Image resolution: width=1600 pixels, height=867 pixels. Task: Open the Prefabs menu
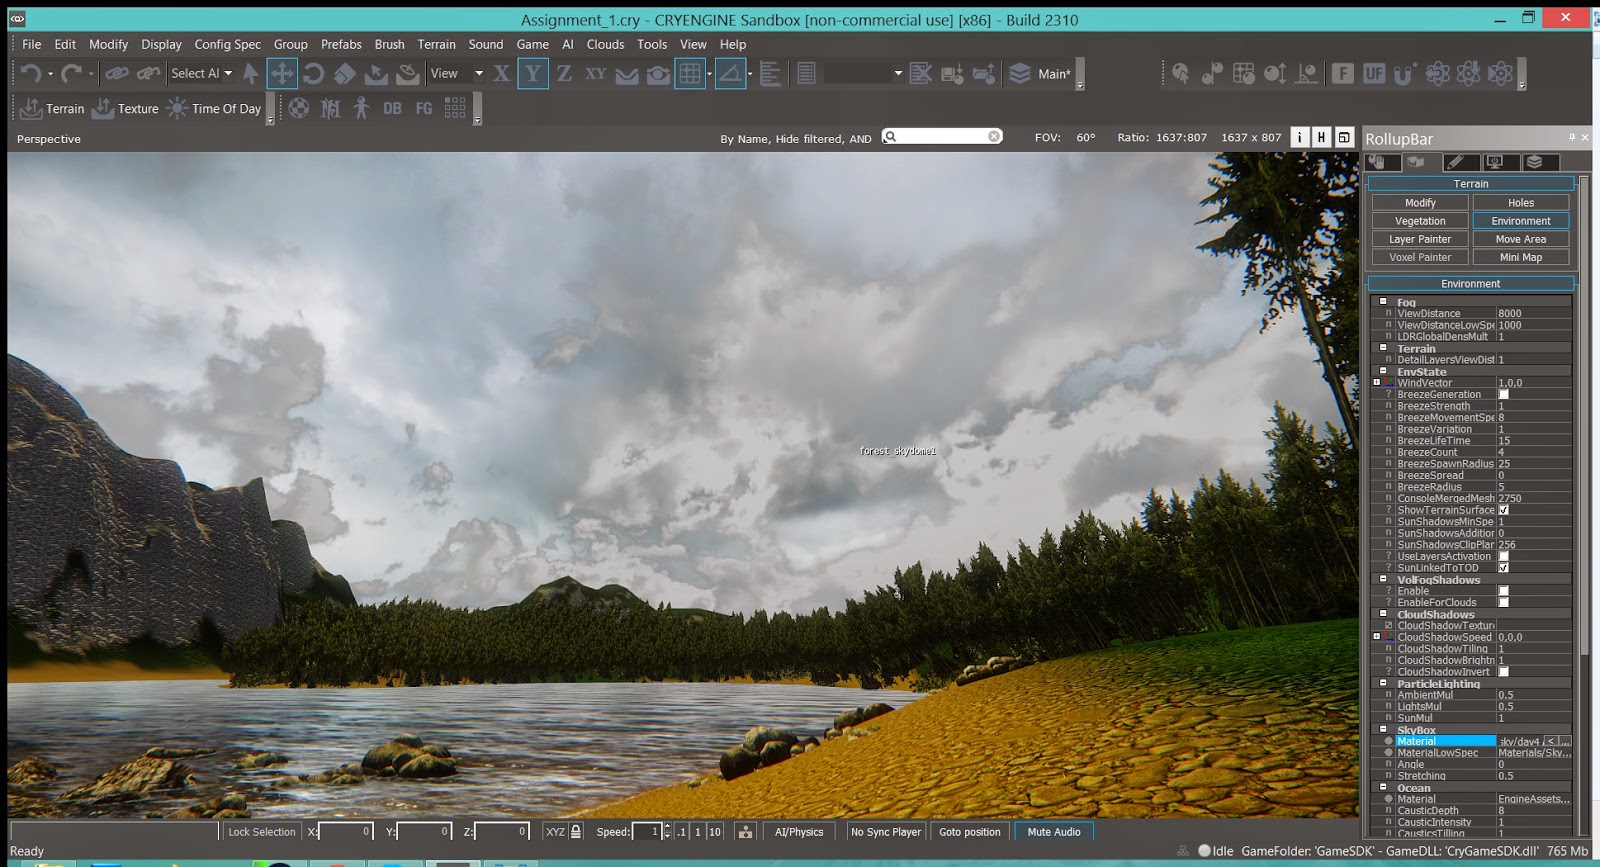(x=341, y=44)
